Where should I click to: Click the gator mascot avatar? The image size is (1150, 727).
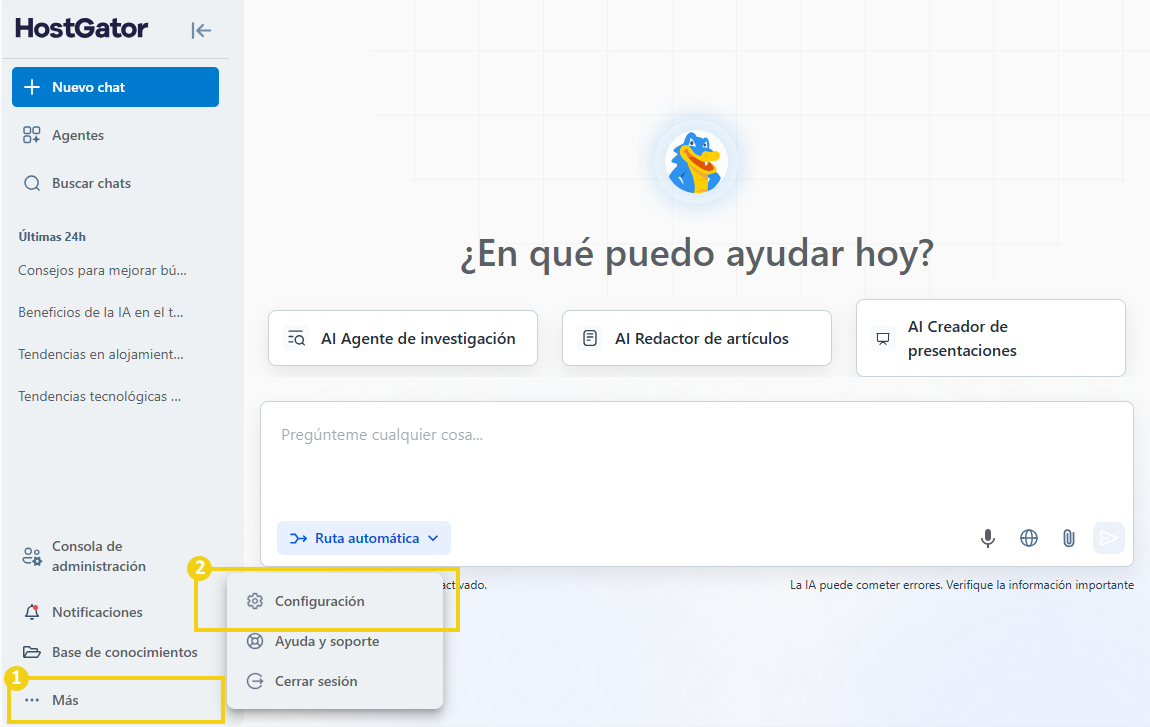tap(696, 162)
